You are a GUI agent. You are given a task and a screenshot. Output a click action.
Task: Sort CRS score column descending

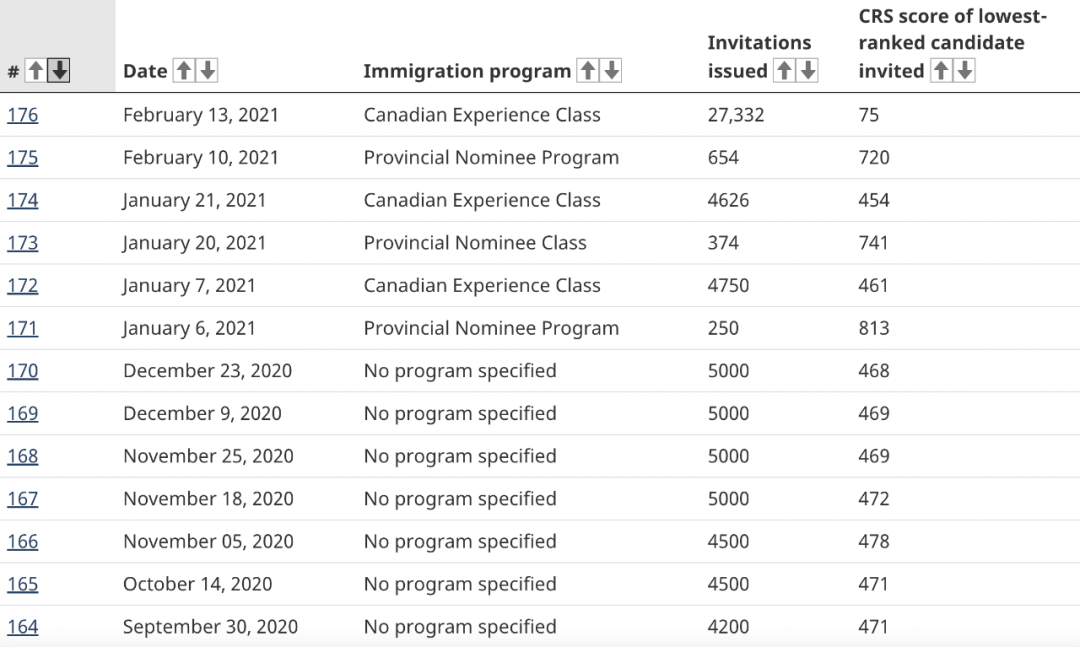[x=963, y=70]
